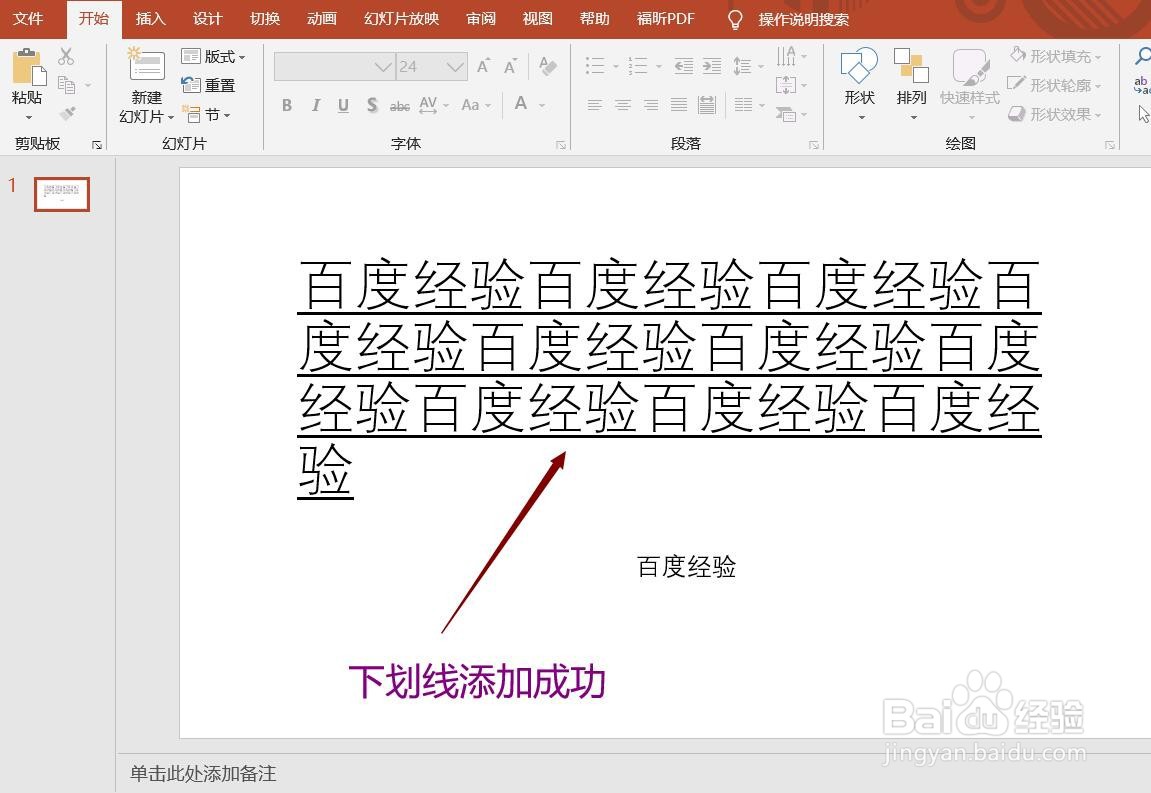Switch to the Review (审阅) tab
The image size is (1151, 793).
(481, 19)
